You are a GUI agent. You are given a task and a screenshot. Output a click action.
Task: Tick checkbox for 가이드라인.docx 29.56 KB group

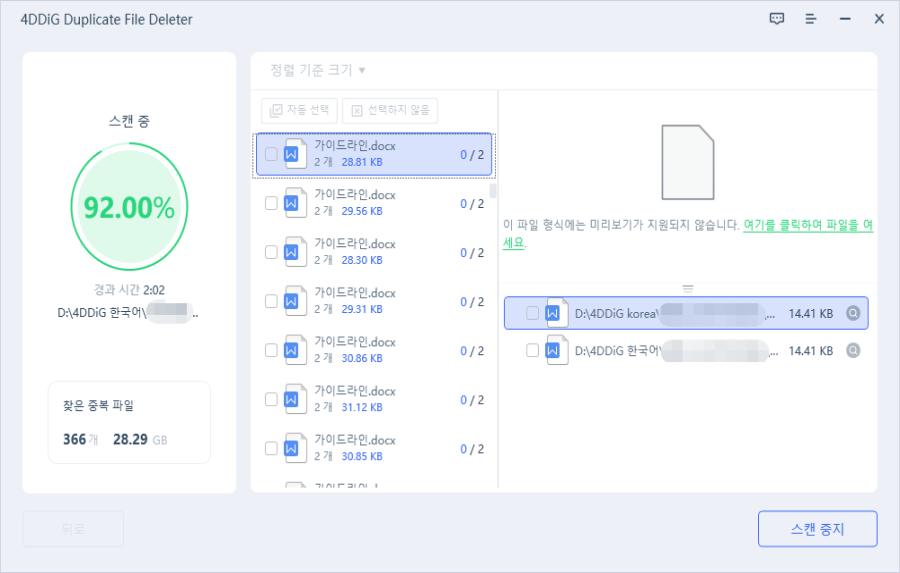point(271,203)
